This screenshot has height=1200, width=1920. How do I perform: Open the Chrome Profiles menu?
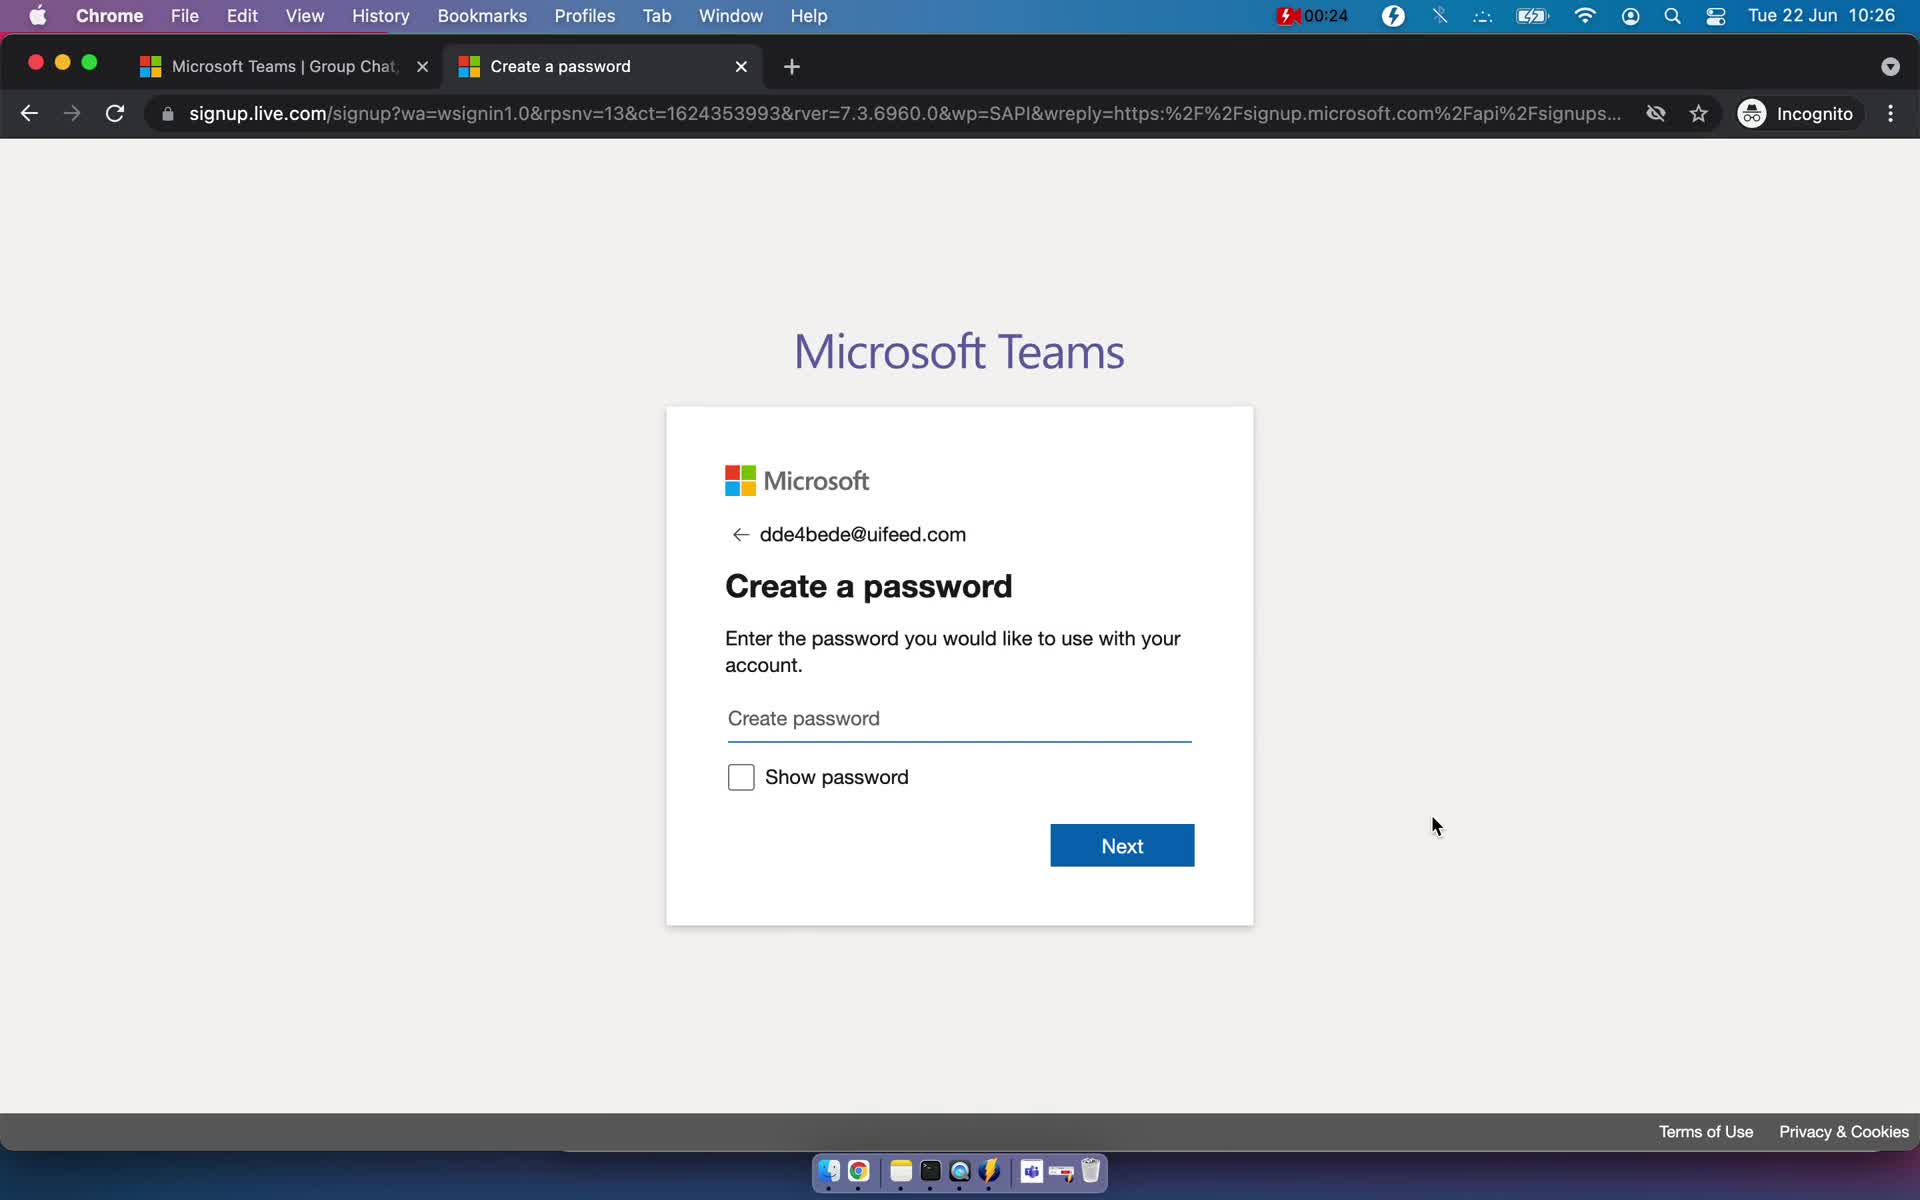pos(582,15)
